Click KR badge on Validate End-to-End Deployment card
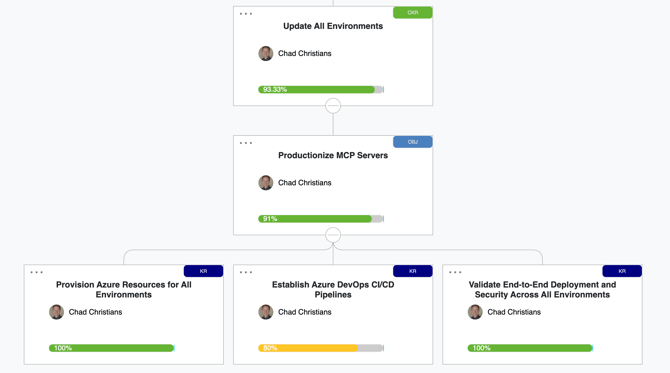This screenshot has width=670, height=373. click(x=622, y=271)
